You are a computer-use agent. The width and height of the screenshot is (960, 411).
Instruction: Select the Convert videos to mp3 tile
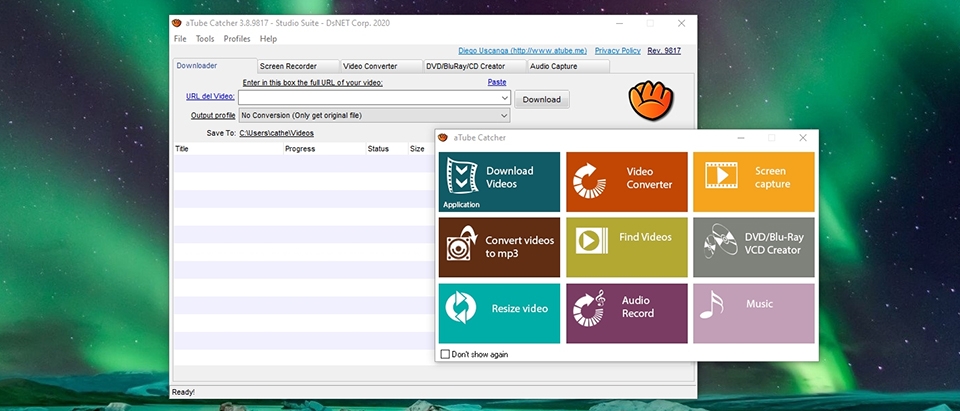click(x=499, y=247)
